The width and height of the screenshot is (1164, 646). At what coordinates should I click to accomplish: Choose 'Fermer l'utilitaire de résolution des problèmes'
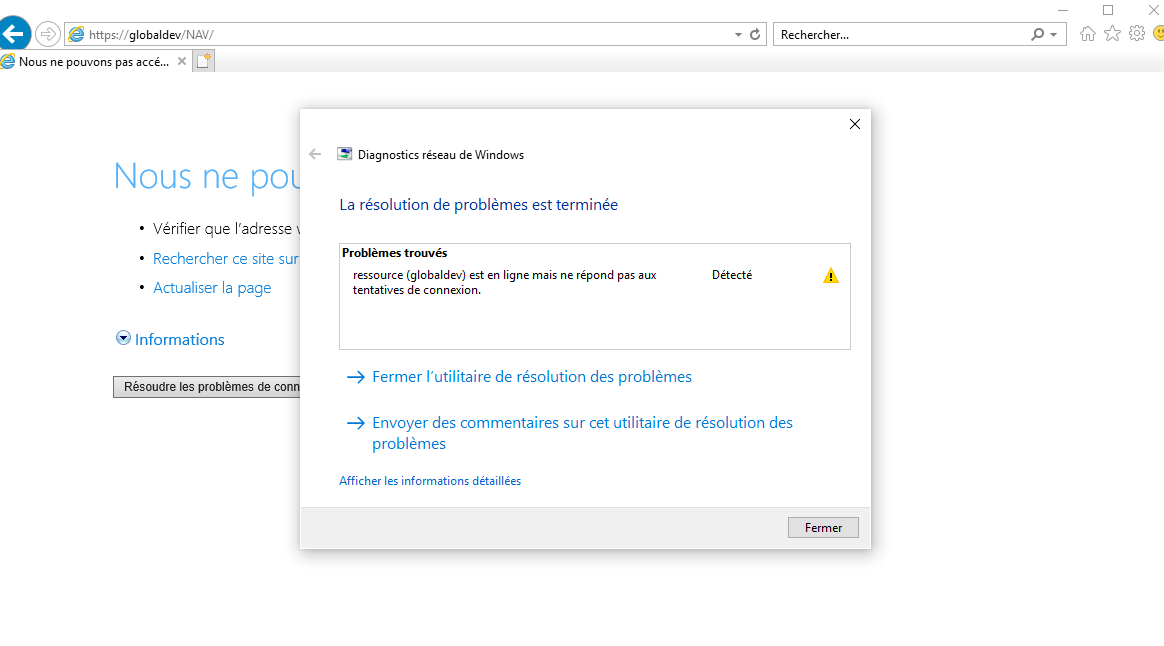pyautogui.click(x=532, y=376)
